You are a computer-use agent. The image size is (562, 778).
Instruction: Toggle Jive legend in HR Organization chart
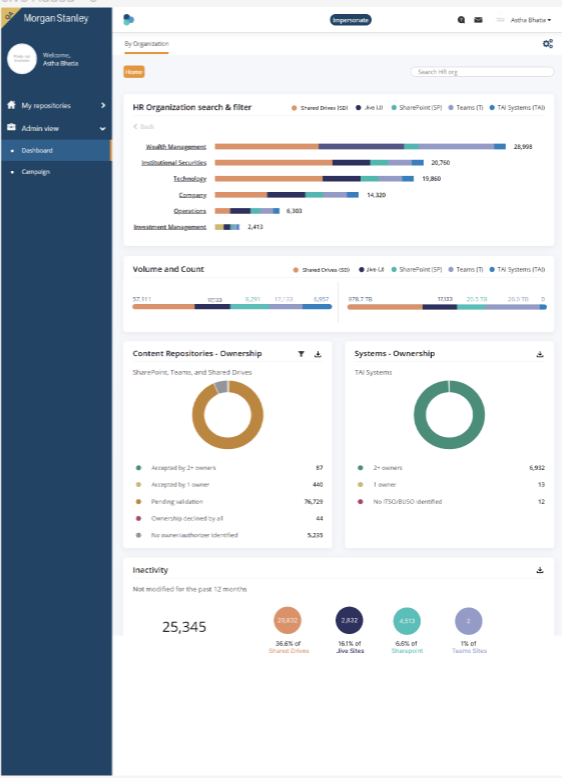(x=369, y=108)
